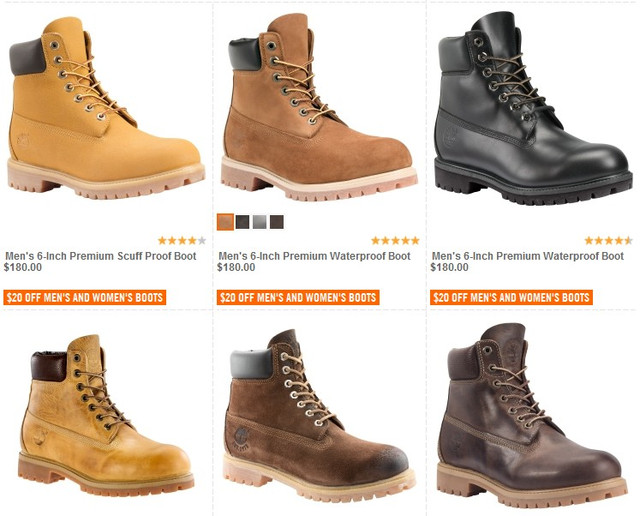The width and height of the screenshot is (640, 516).
Task: Open the middle Men's 6-Inch Premium Waterproof Boot link
Action: (x=314, y=256)
